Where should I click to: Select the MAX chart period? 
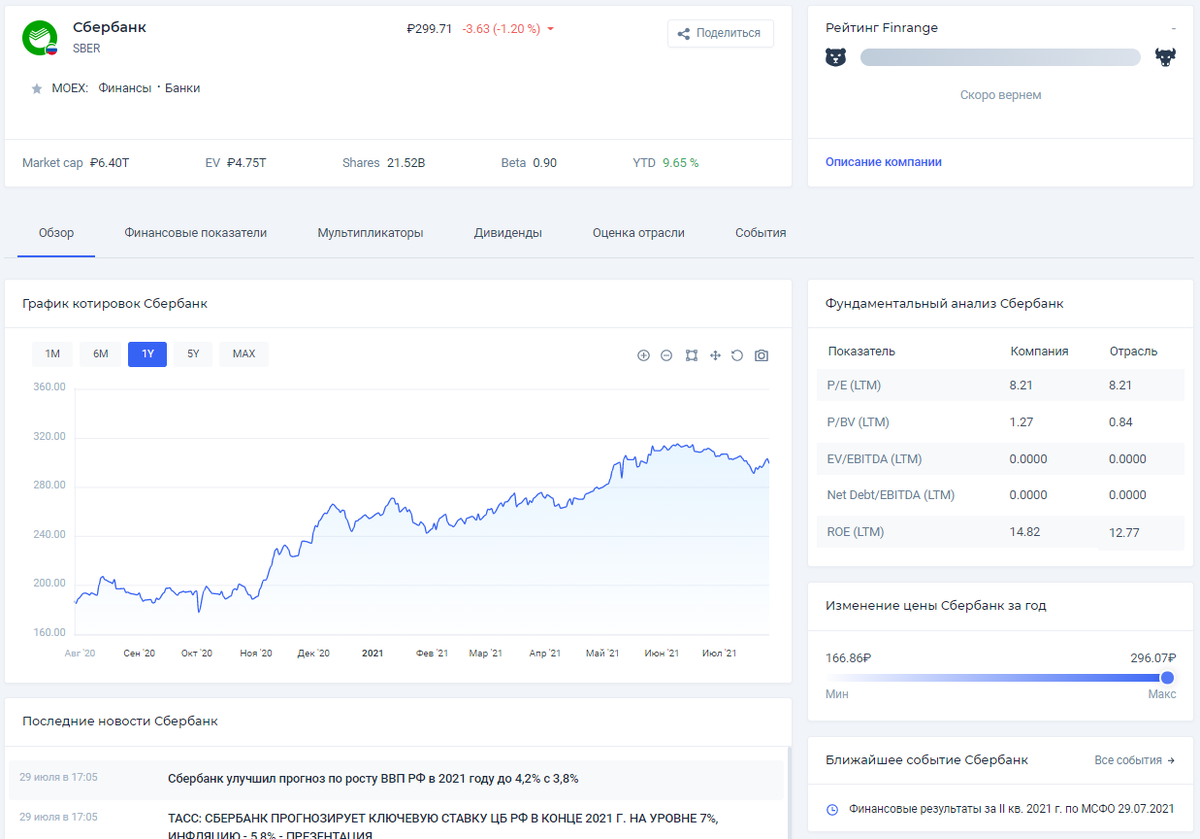coord(244,354)
